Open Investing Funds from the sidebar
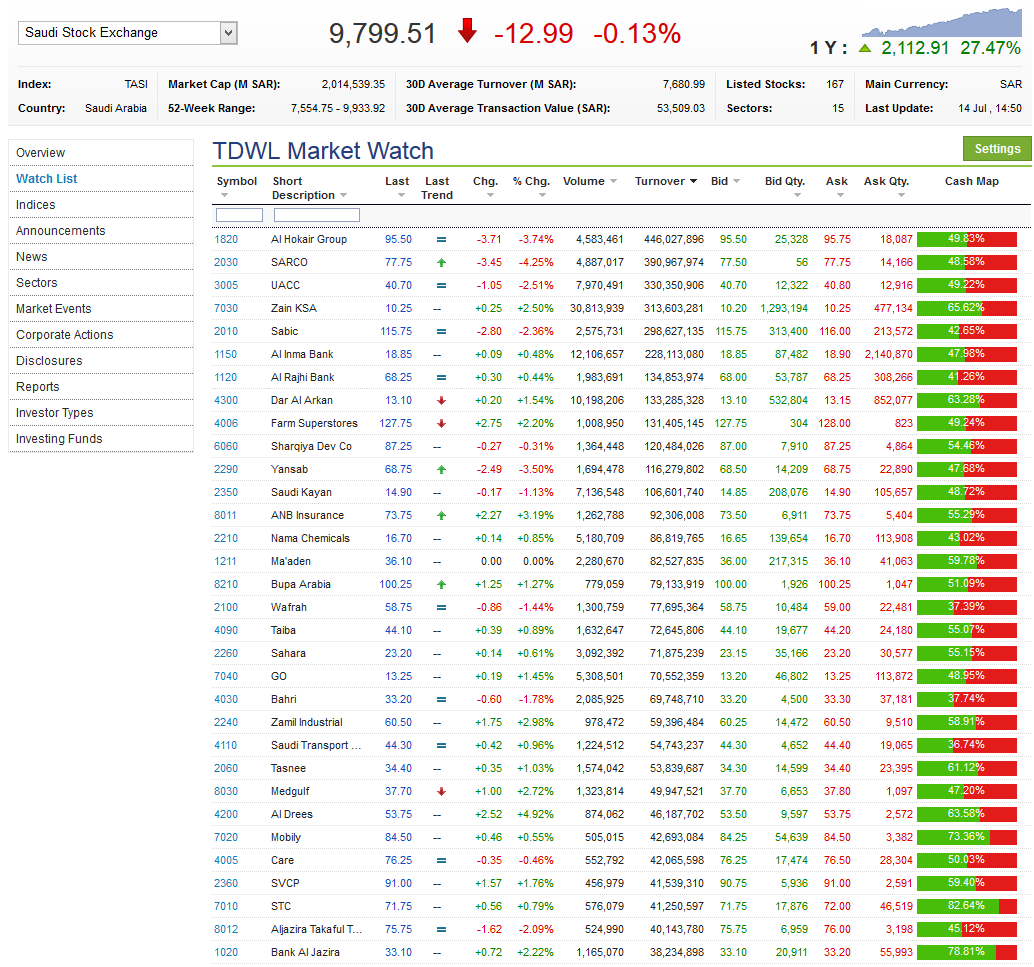Image resolution: width=1034 pixels, height=967 pixels. click(101, 439)
